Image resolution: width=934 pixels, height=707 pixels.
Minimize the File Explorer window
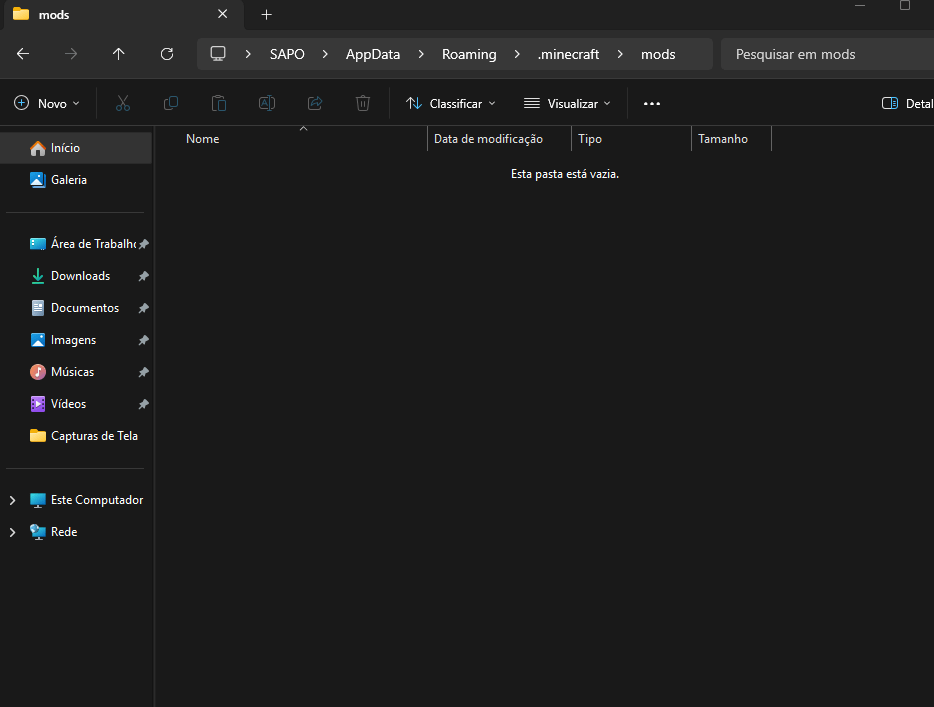tap(860, 5)
